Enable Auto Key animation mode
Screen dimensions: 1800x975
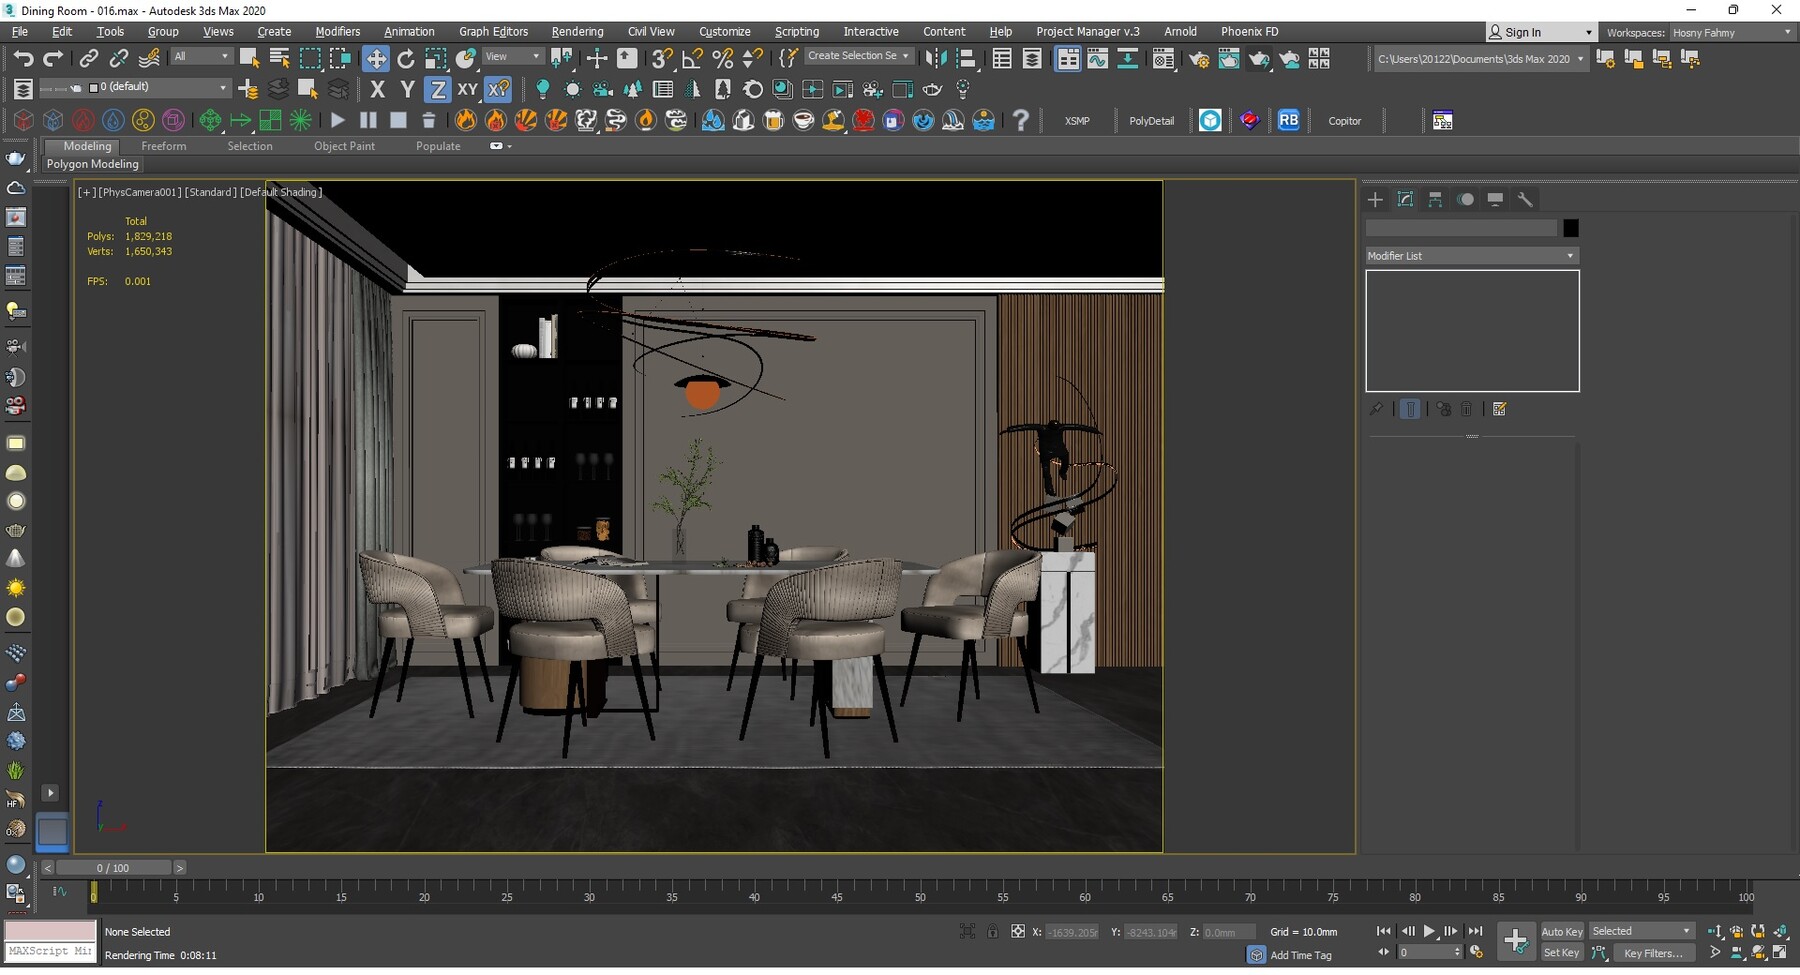[x=1561, y=931]
